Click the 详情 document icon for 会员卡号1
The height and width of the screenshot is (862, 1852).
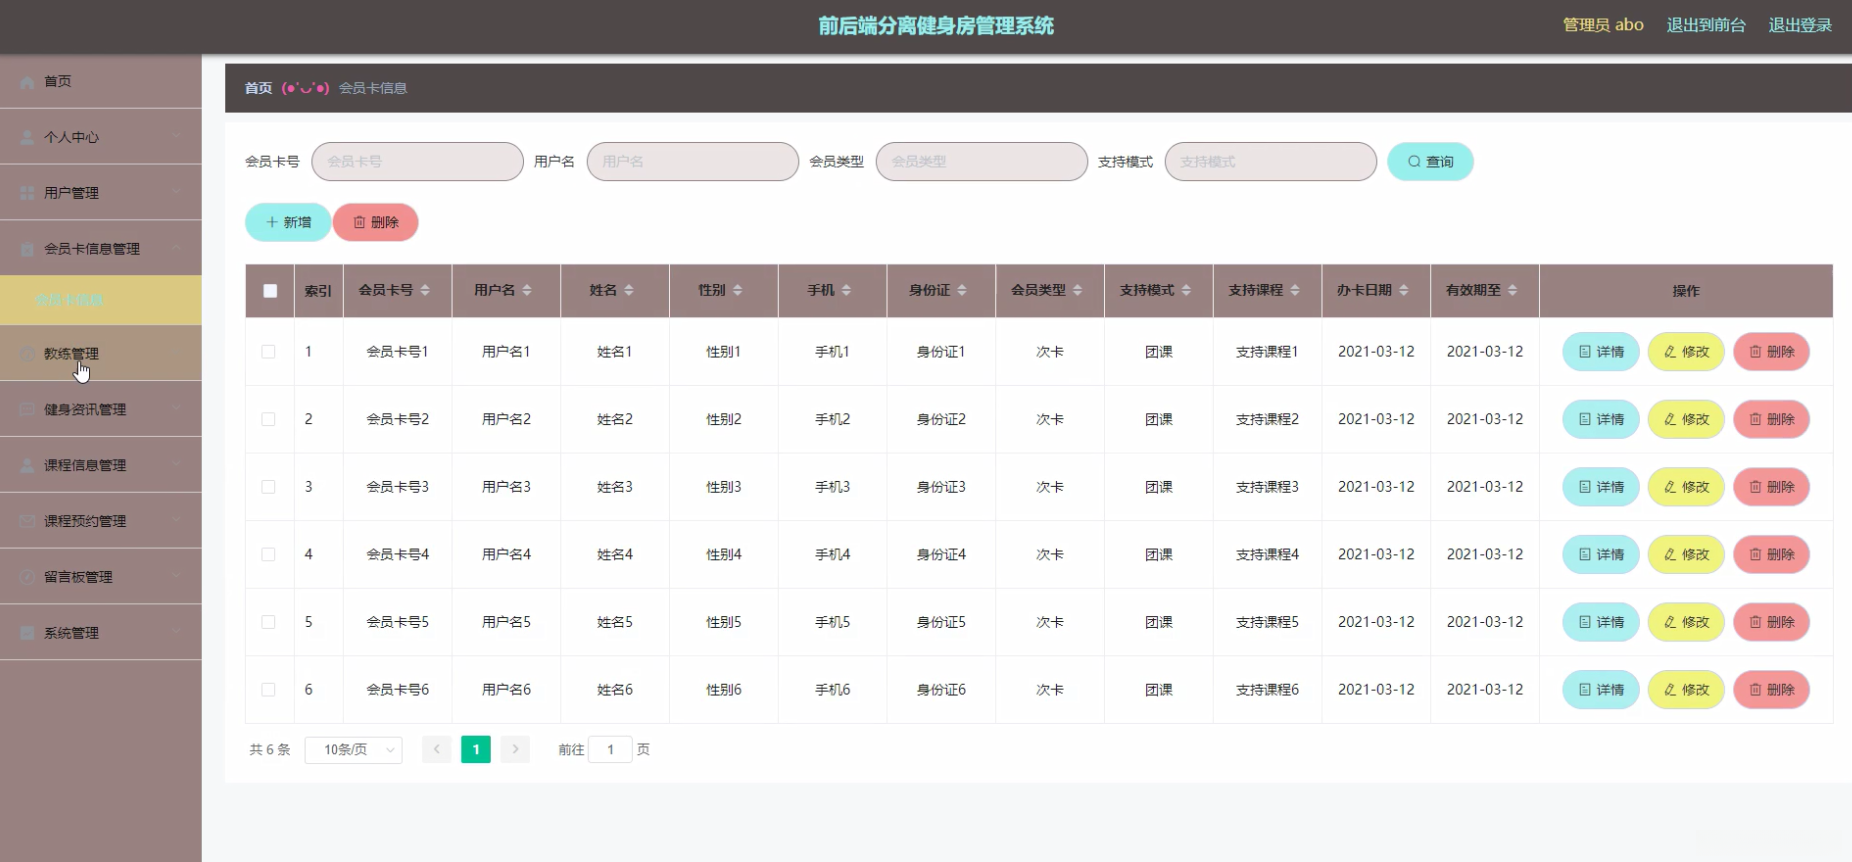pyautogui.click(x=1585, y=352)
